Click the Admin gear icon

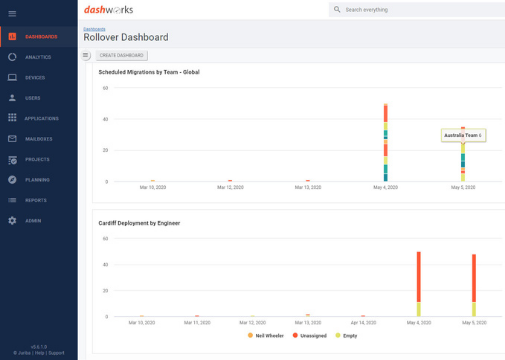12,220
